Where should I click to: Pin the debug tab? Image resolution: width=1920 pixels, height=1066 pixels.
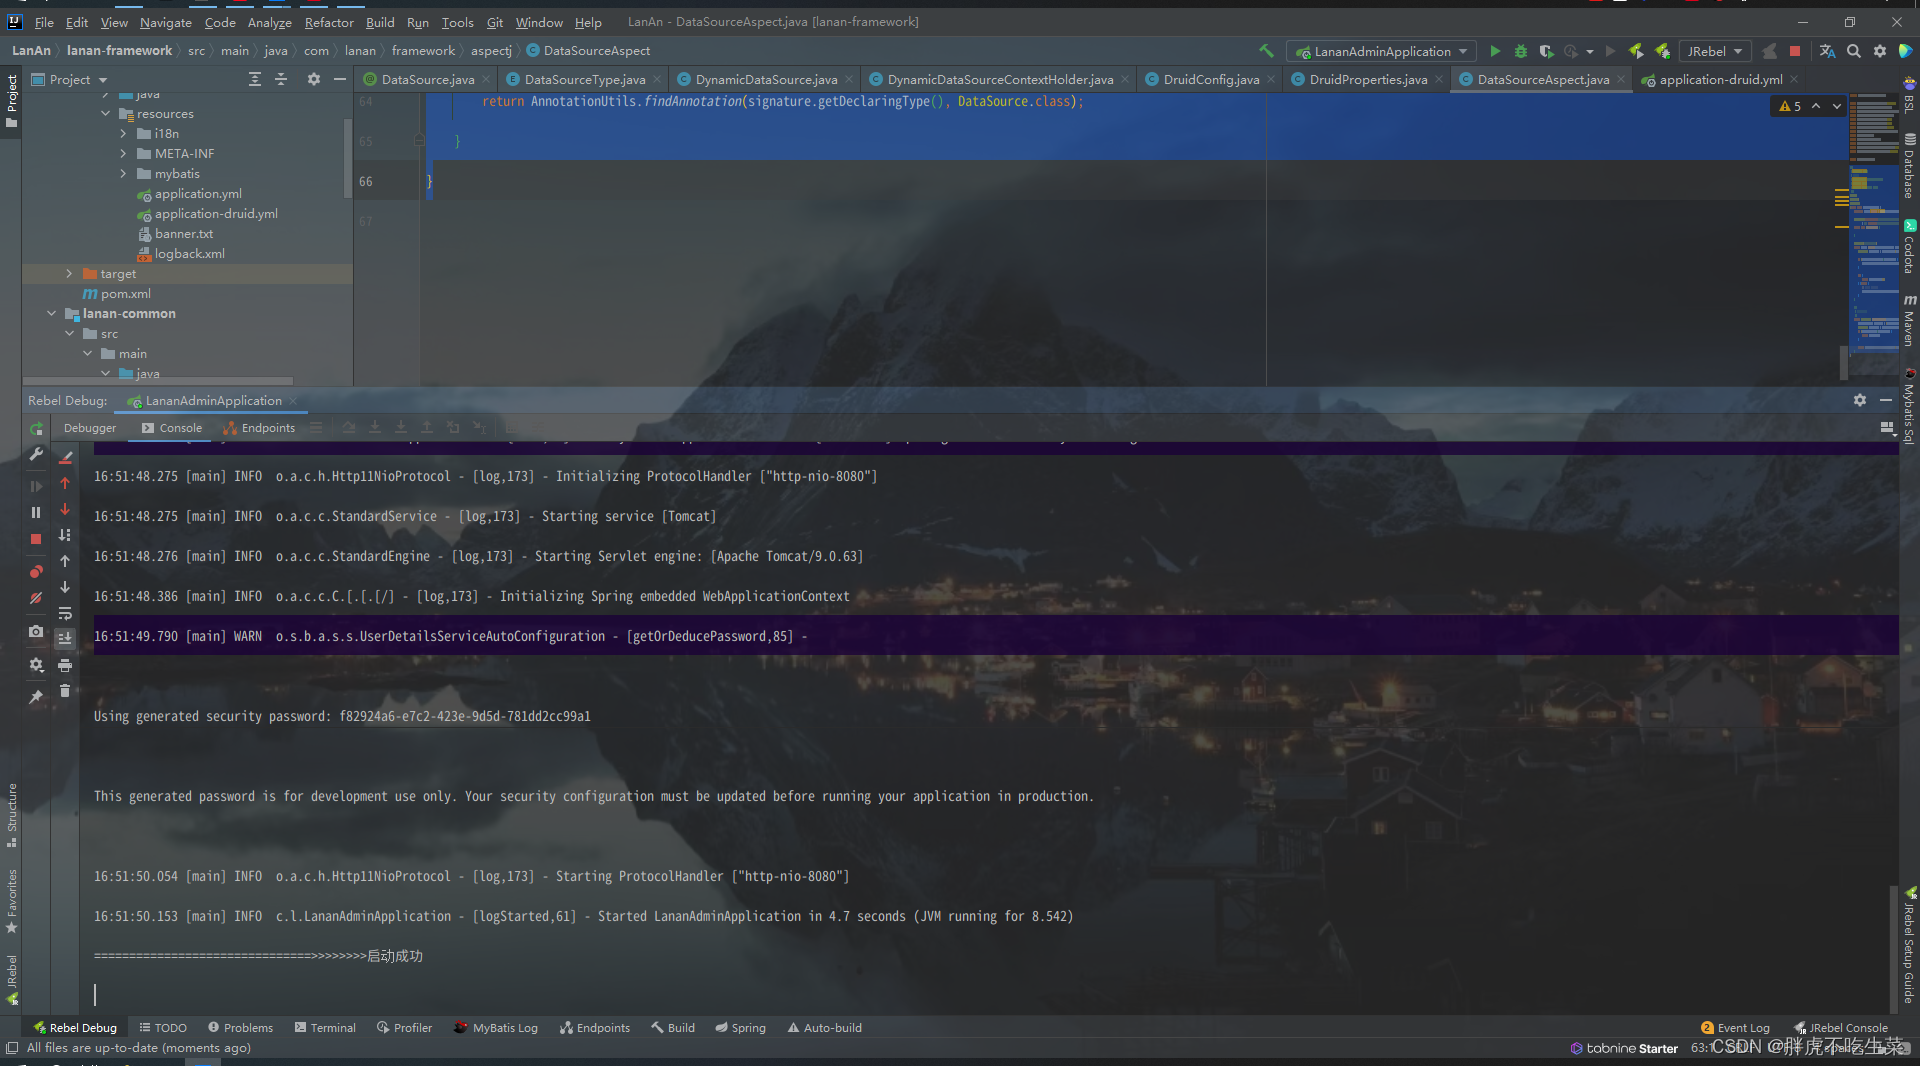click(36, 697)
